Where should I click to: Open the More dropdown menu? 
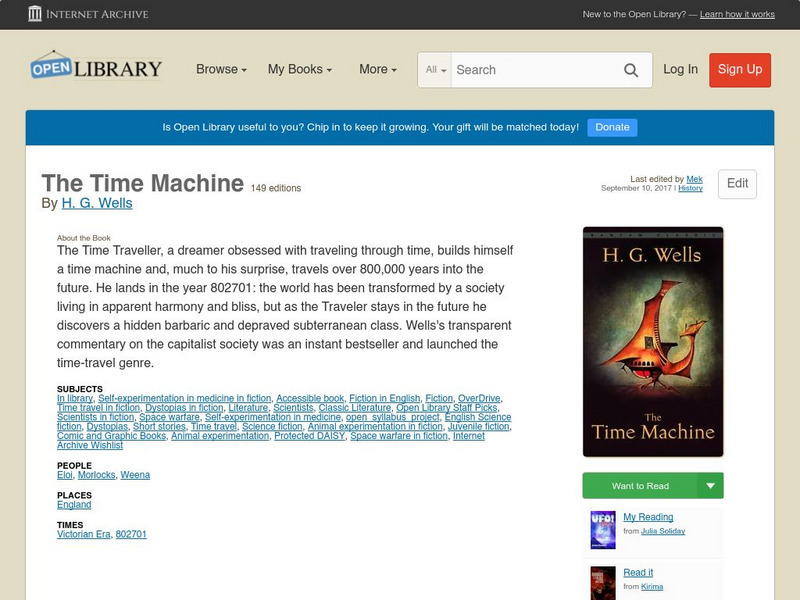coord(375,69)
